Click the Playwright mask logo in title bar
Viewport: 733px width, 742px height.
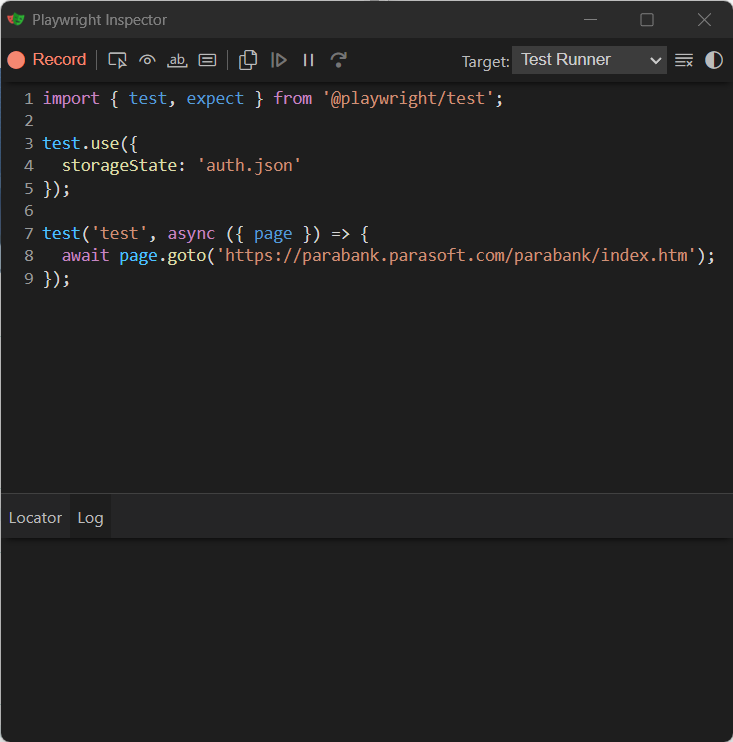click(x=16, y=19)
